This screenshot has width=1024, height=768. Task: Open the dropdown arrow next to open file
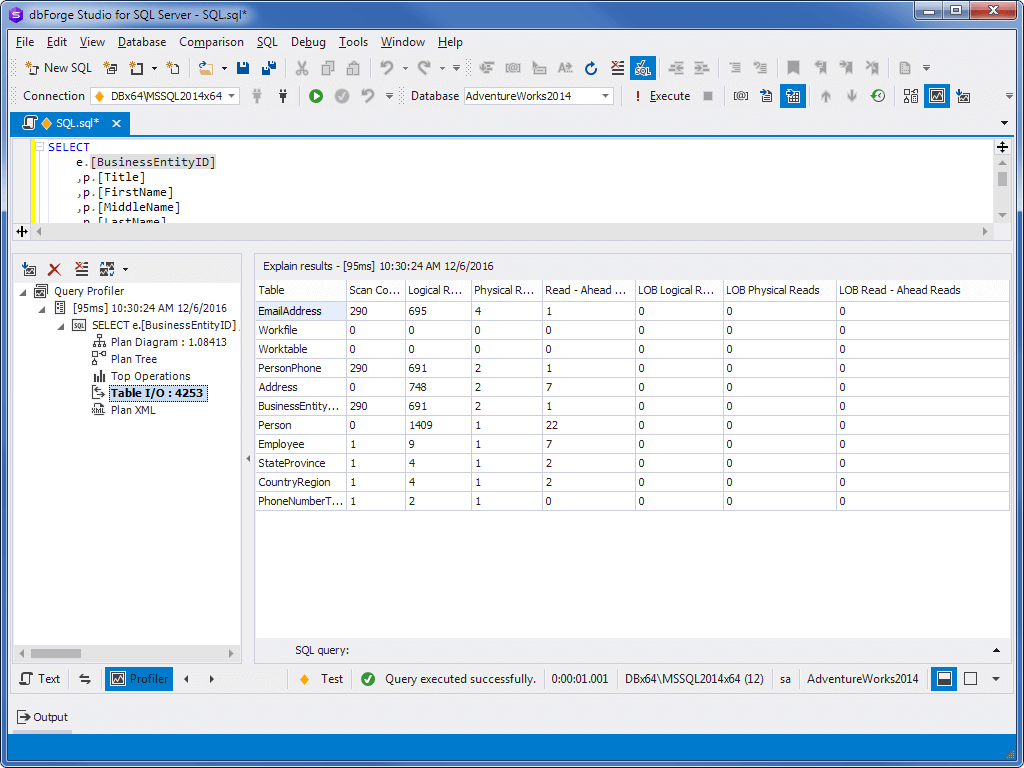224,68
